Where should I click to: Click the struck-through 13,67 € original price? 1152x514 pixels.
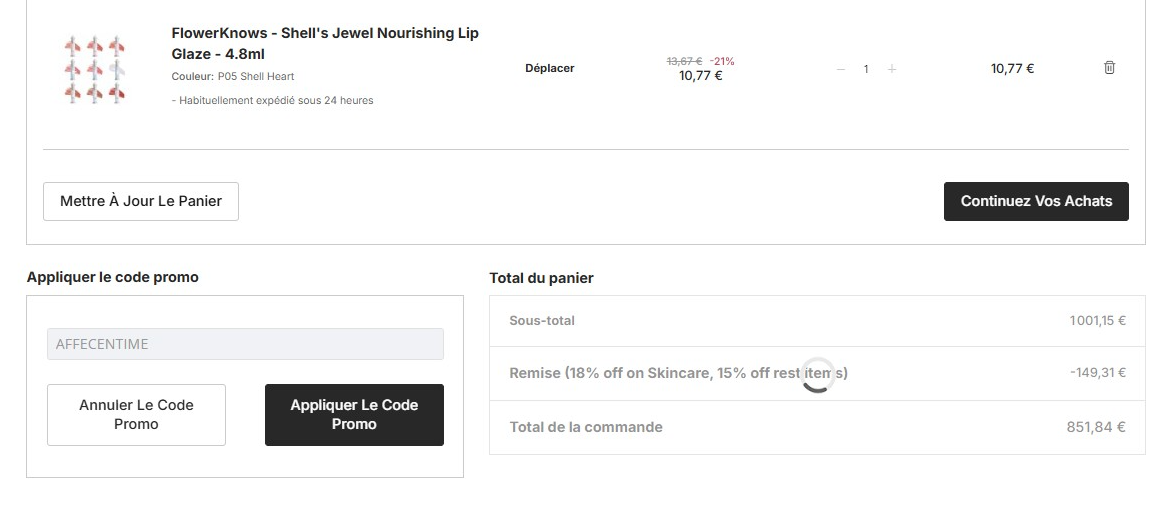point(684,62)
